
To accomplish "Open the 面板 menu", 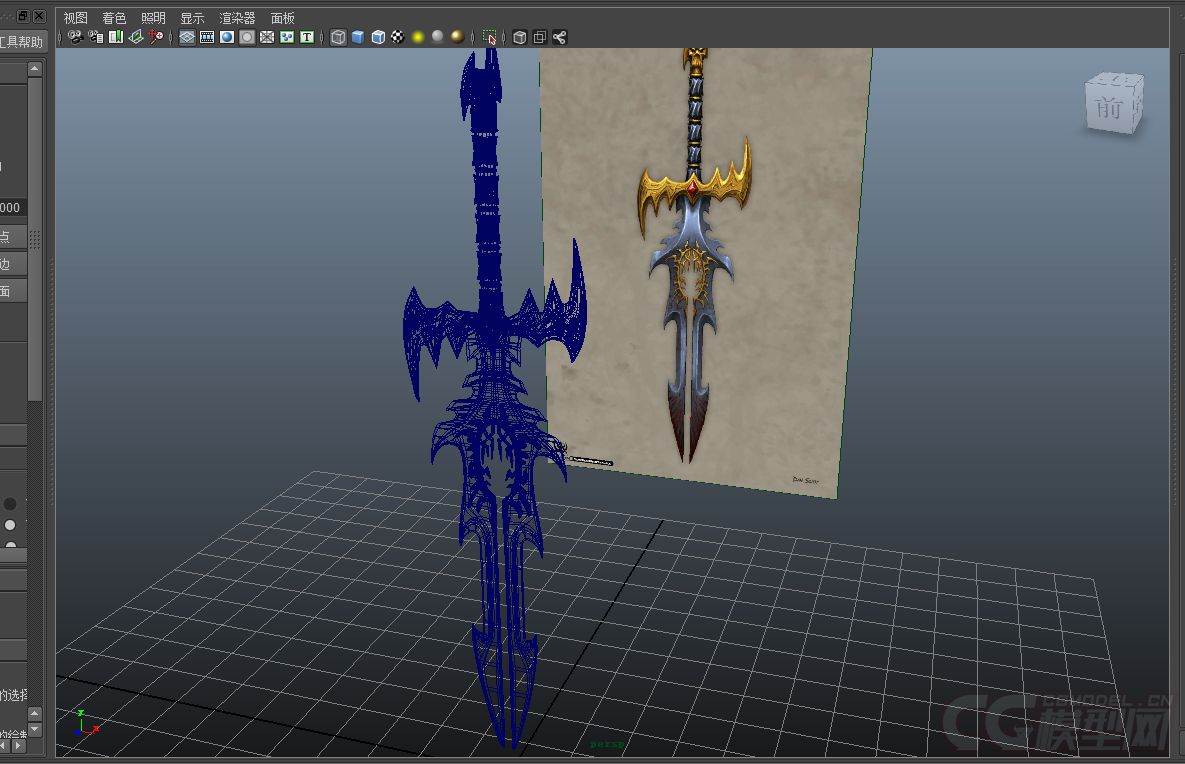I will 282,18.
